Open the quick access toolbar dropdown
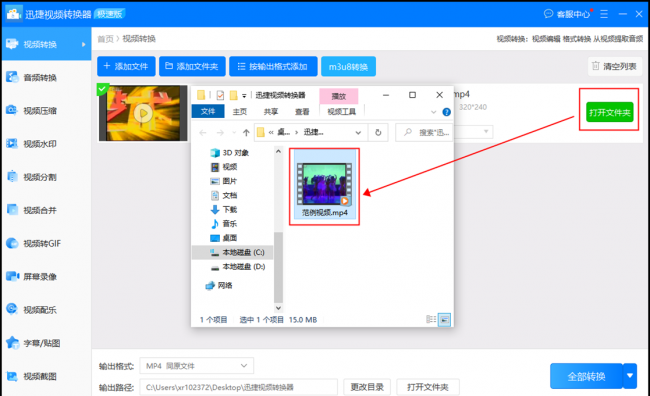650x396 pixels. click(x=244, y=96)
